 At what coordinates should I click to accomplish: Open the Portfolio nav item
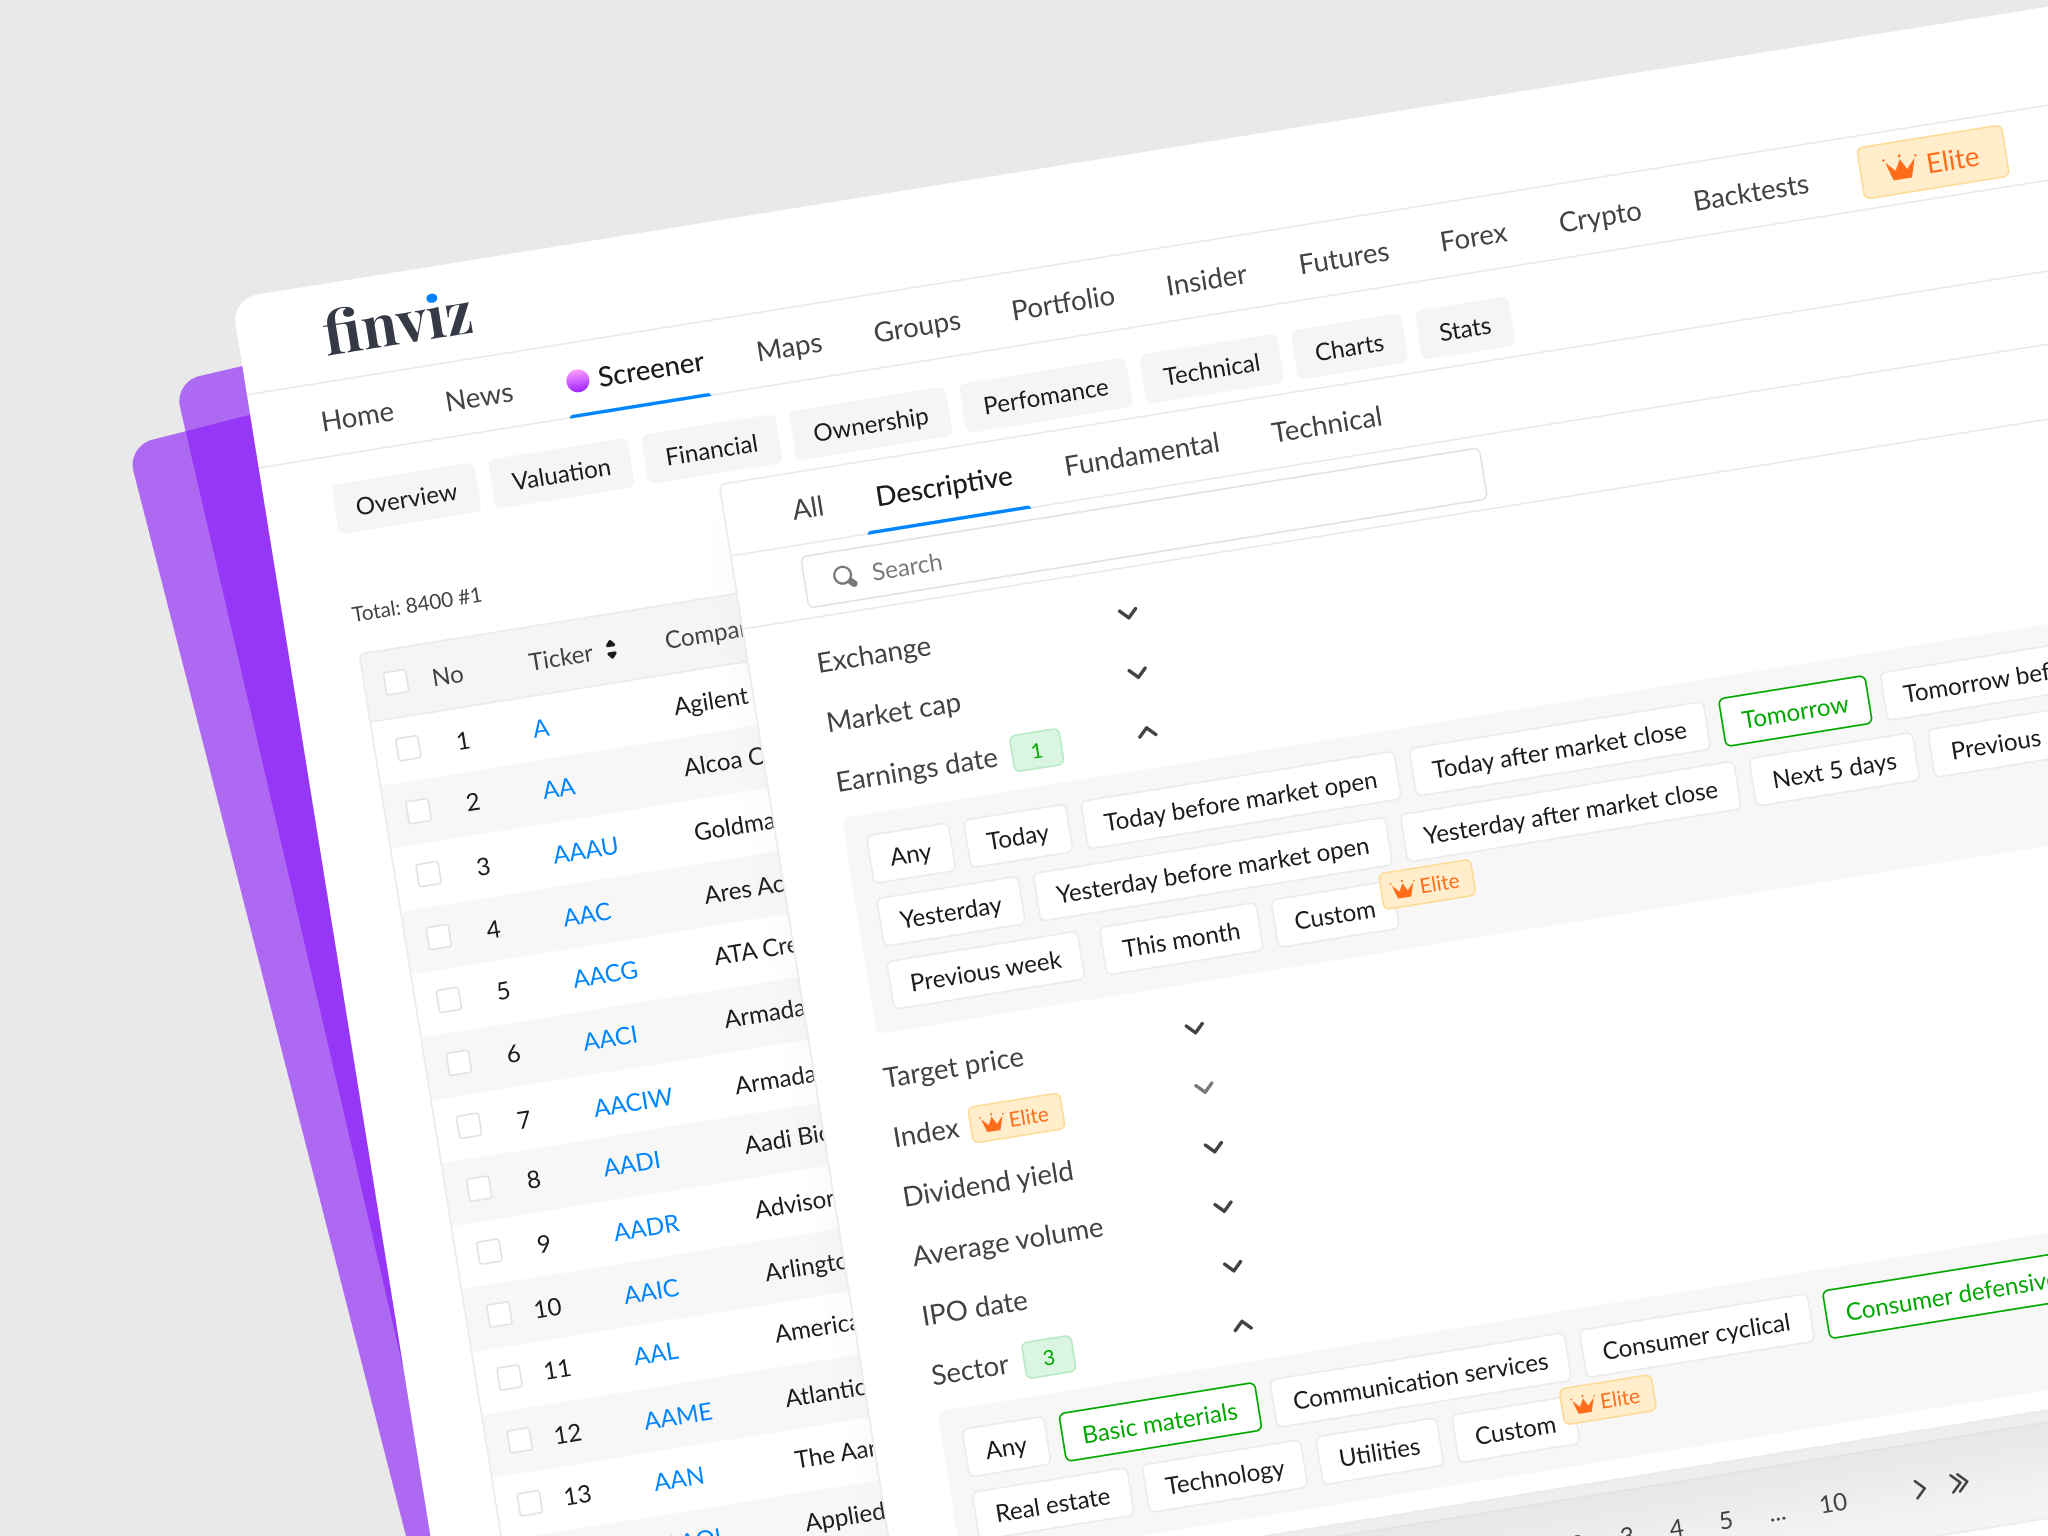tap(1063, 302)
